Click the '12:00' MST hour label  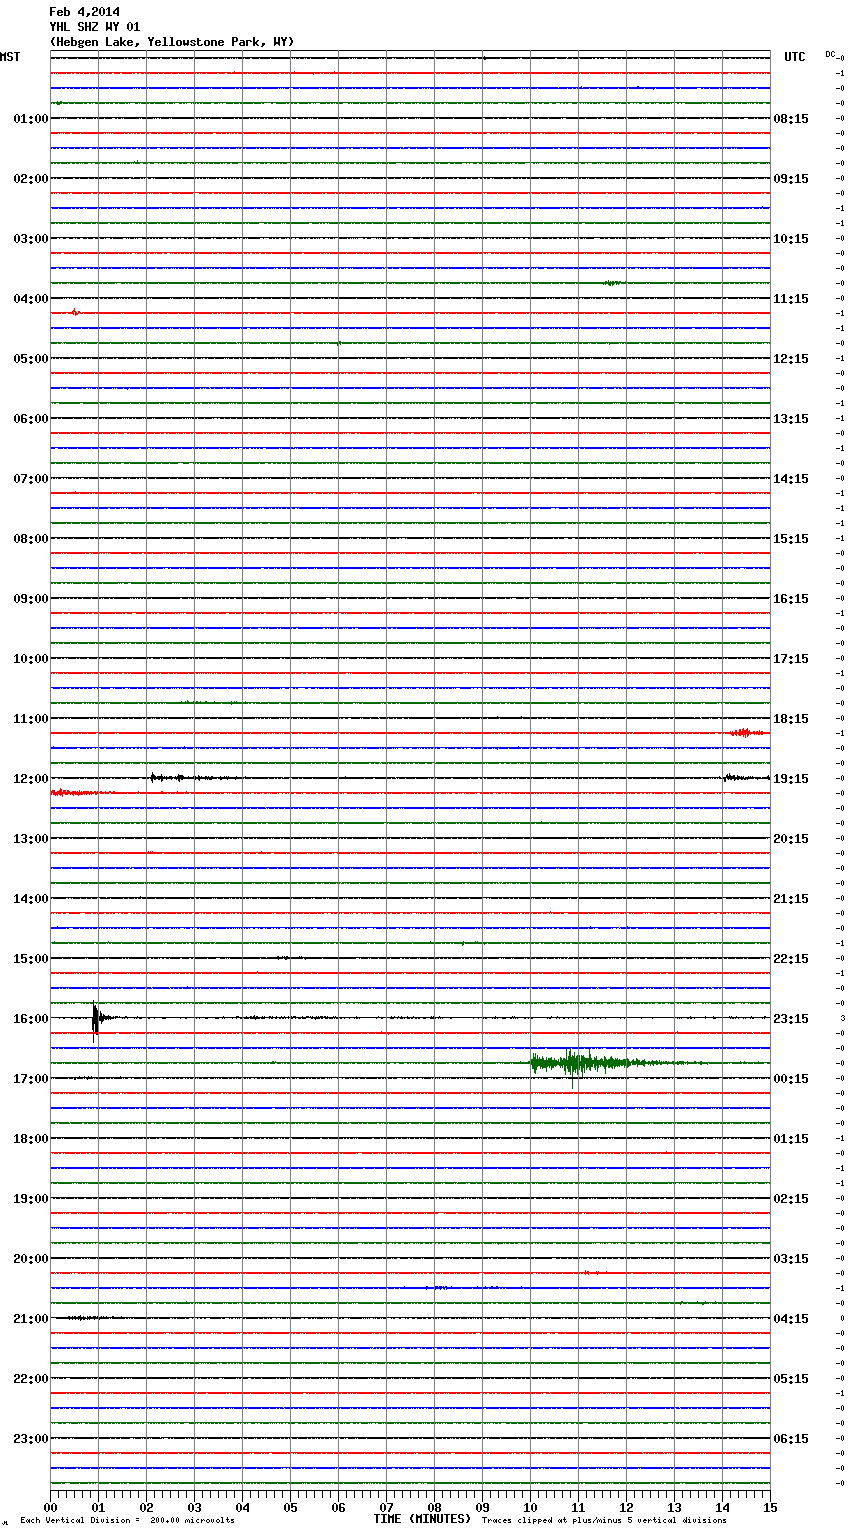[30, 779]
